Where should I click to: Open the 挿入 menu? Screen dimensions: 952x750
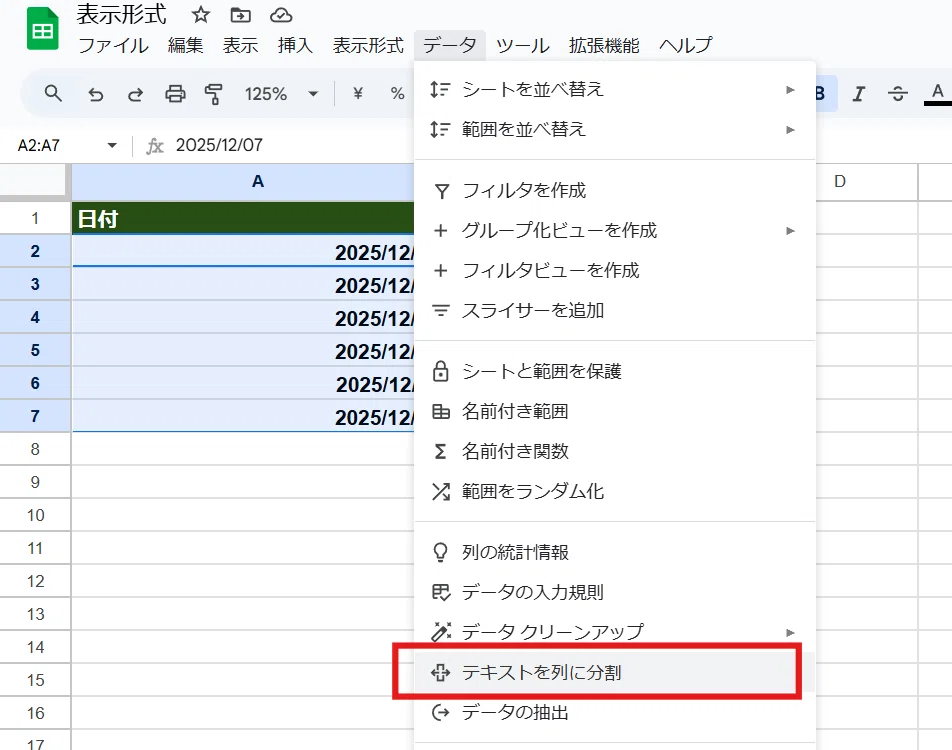click(295, 46)
